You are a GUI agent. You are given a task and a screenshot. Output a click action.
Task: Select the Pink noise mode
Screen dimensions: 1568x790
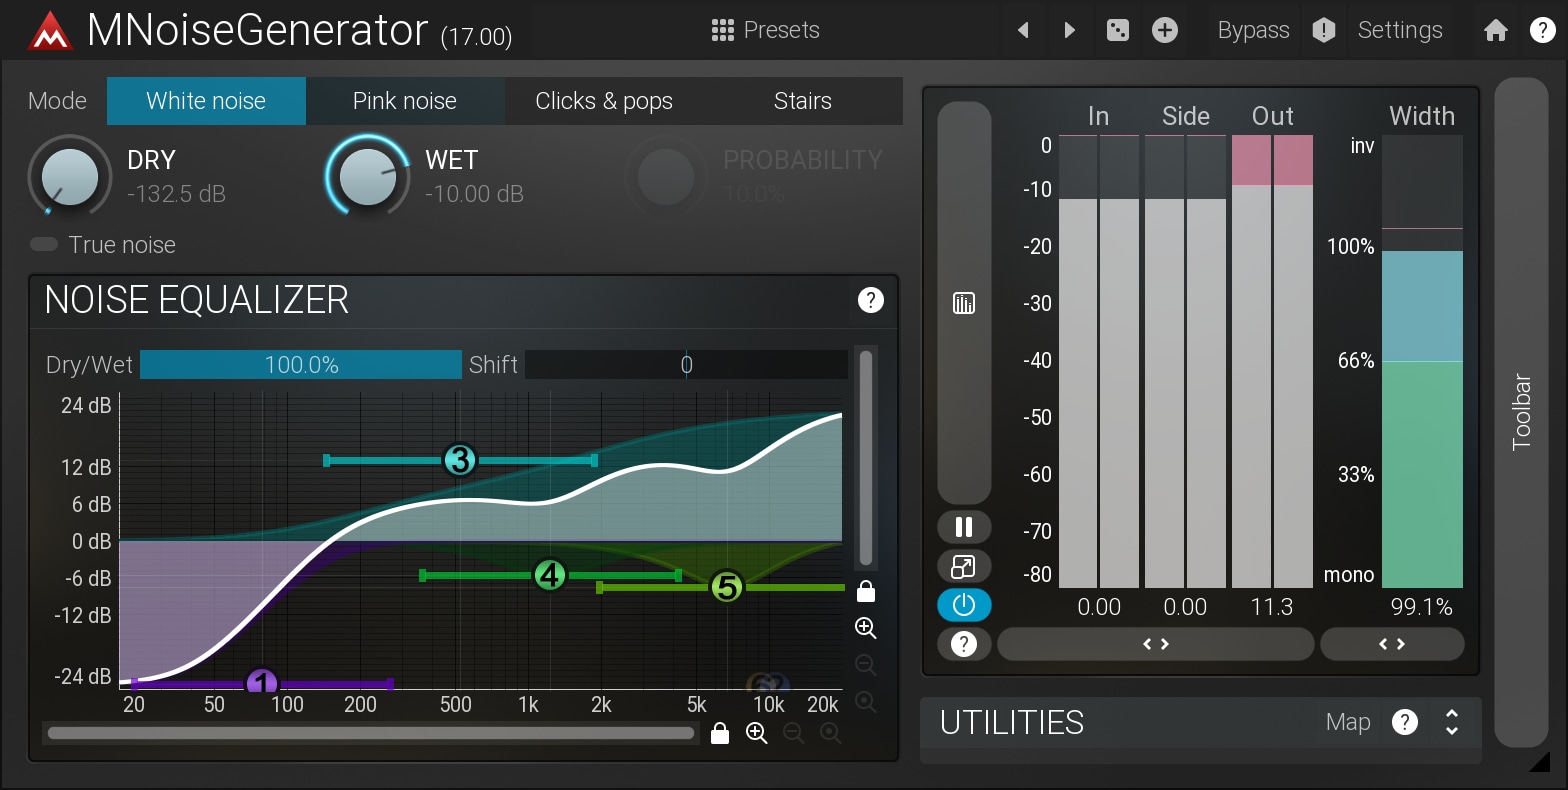point(405,101)
